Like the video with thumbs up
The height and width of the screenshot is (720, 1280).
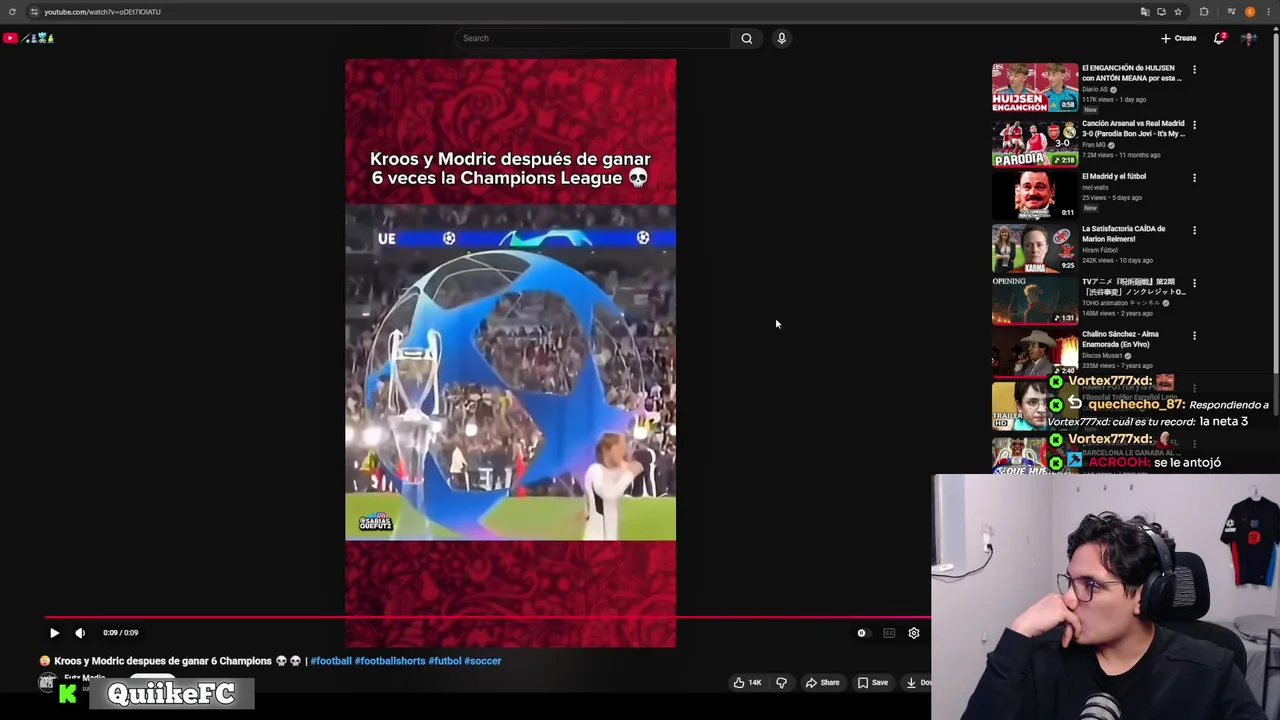click(x=747, y=683)
